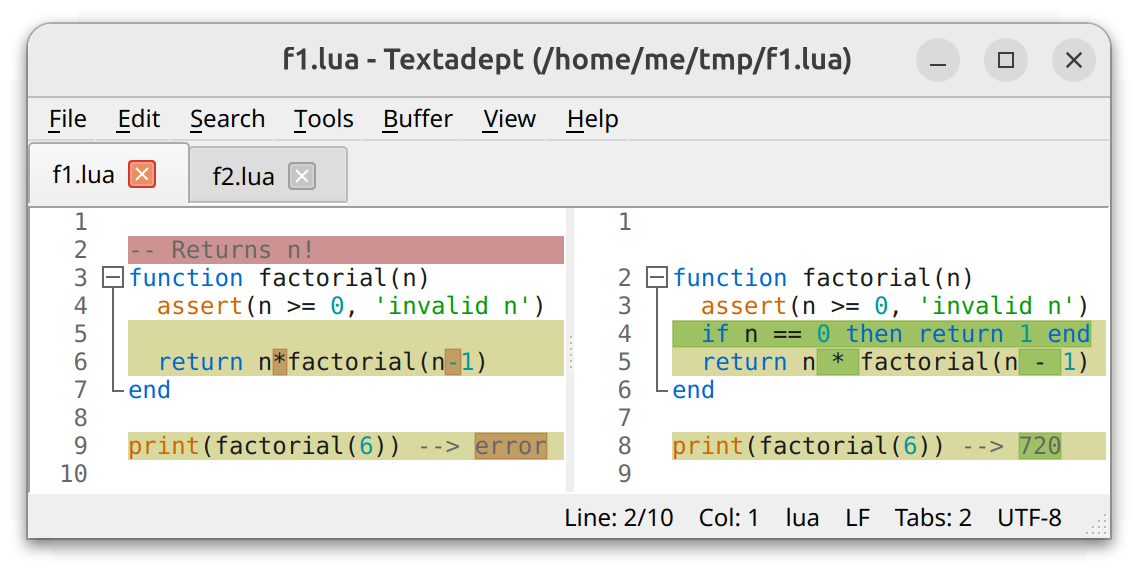Image resolution: width=1138 pixels, height=572 pixels.
Task: Click 'print(factorial(6))' in left pane
Action: [x=264, y=446]
